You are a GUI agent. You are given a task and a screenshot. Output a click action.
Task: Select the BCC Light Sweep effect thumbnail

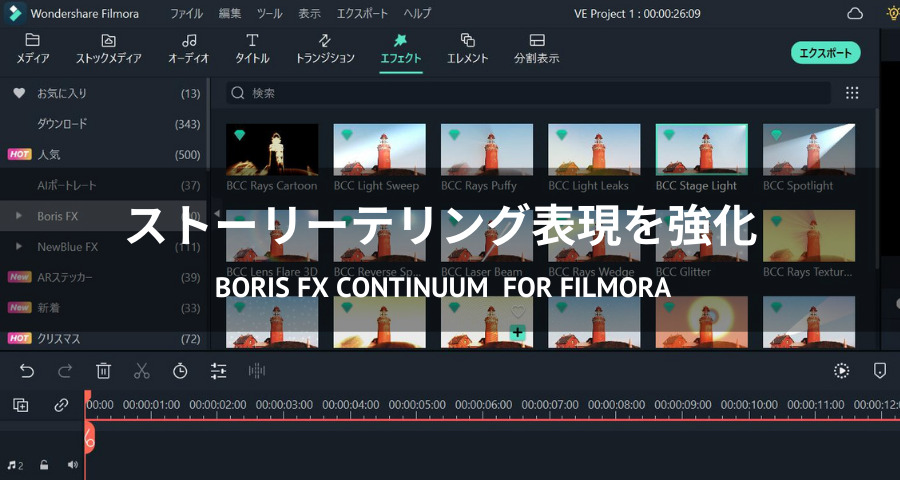pyautogui.click(x=379, y=149)
